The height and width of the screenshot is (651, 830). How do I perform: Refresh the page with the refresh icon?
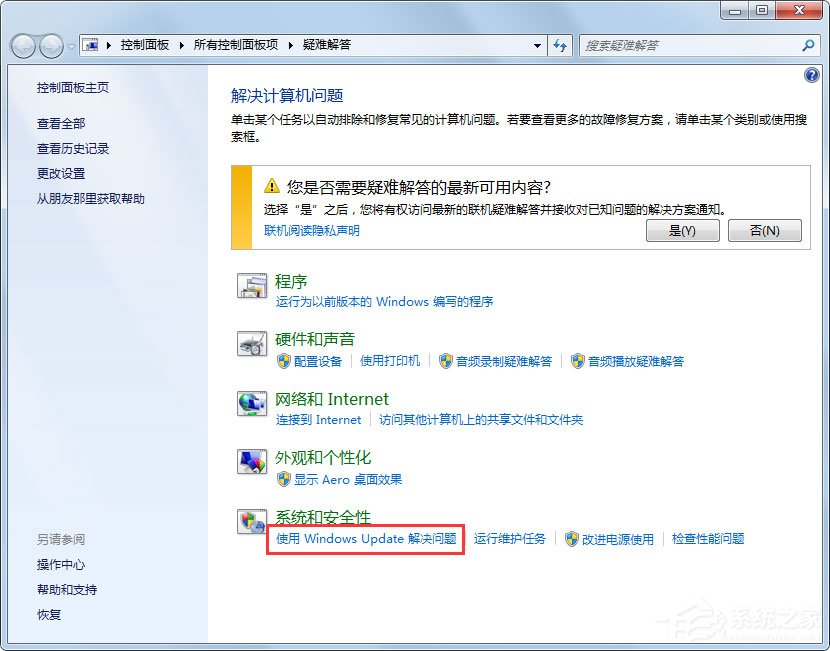[561, 45]
